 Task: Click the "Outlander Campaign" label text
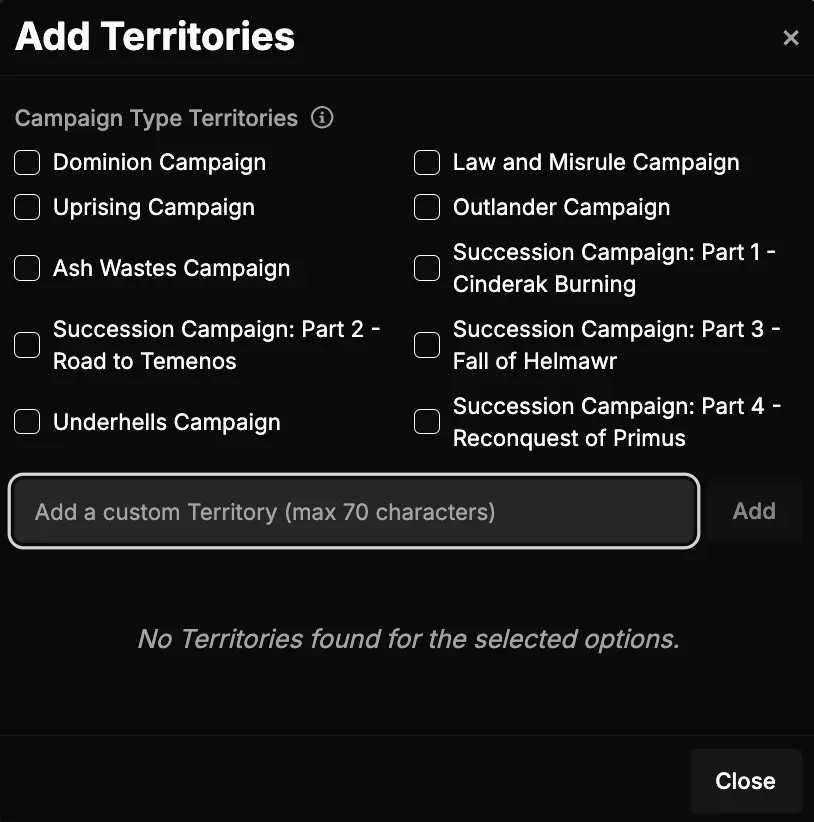pos(561,207)
